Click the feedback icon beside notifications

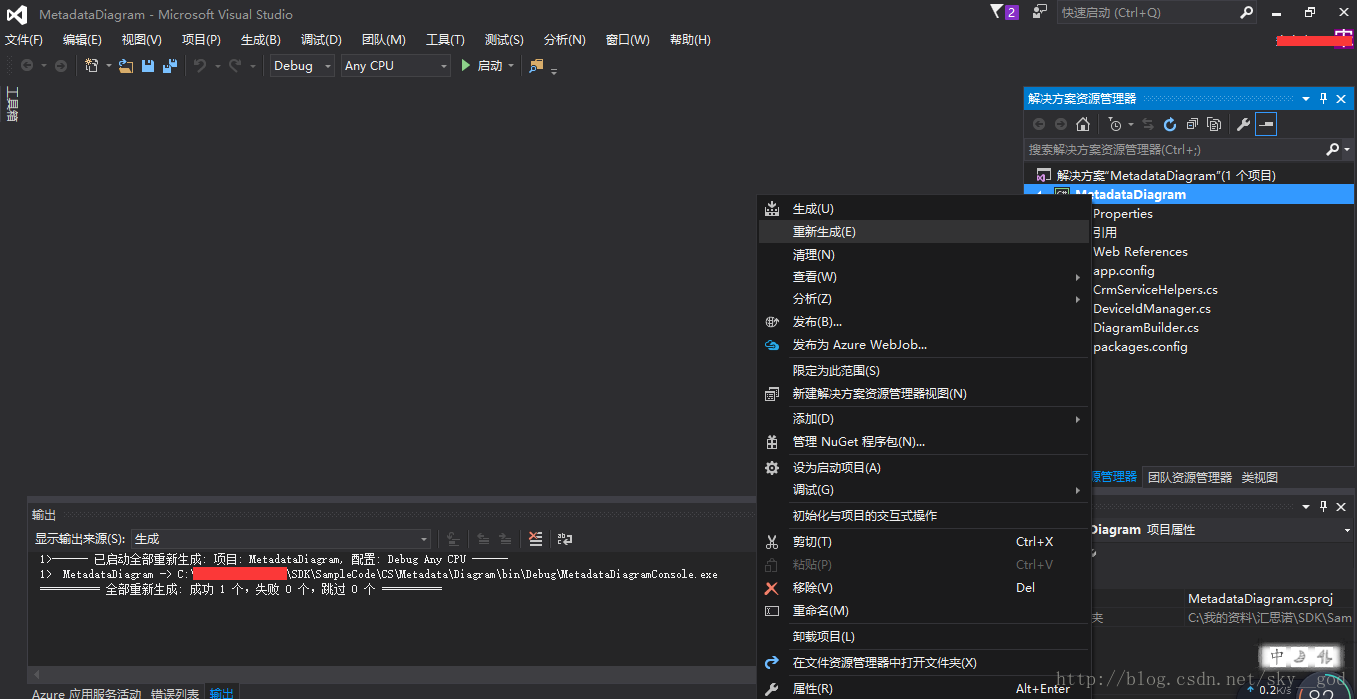click(1040, 12)
